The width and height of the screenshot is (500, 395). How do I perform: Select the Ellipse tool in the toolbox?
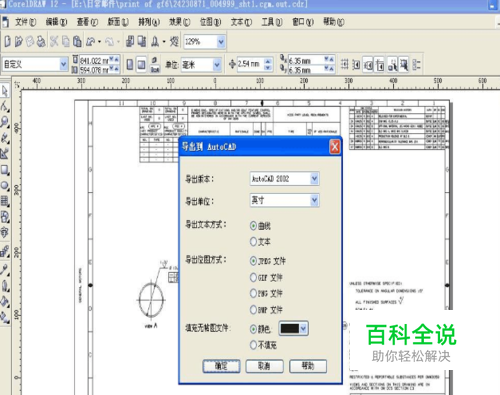pos(5,185)
